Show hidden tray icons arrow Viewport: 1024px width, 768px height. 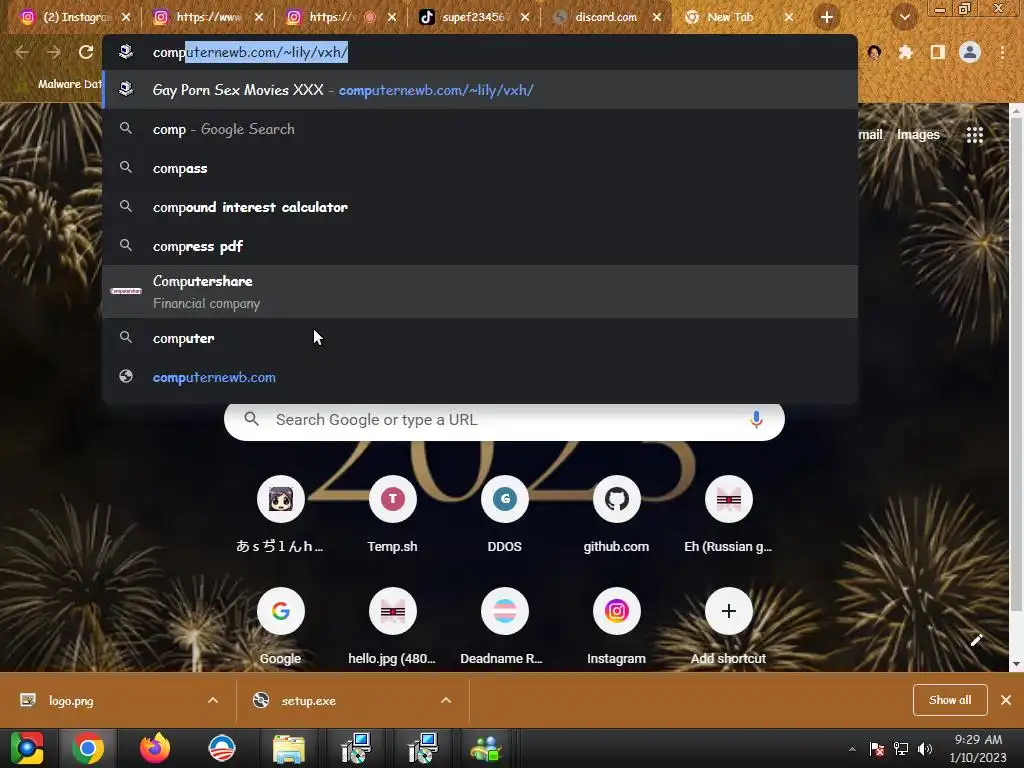point(852,749)
